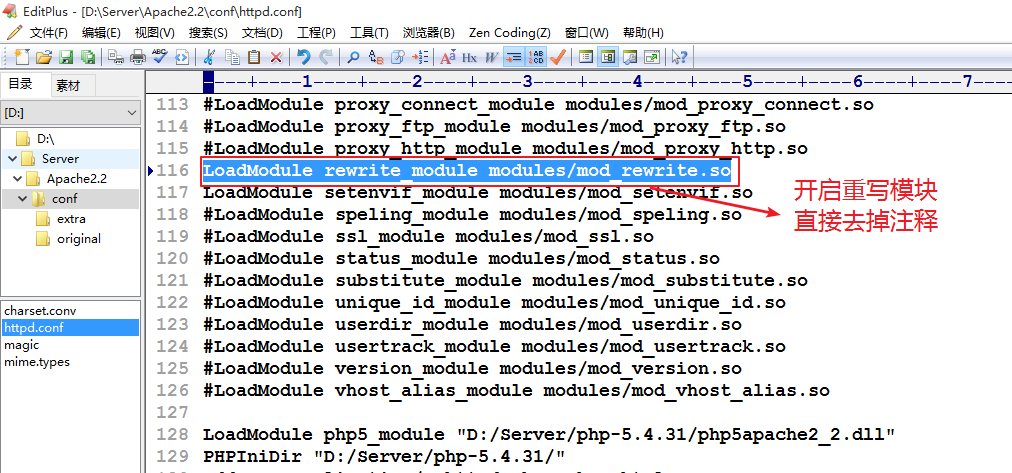Viewport: 1012px width, 473px height.
Task: Open the 搜索(S) menu
Action: pos(208,33)
